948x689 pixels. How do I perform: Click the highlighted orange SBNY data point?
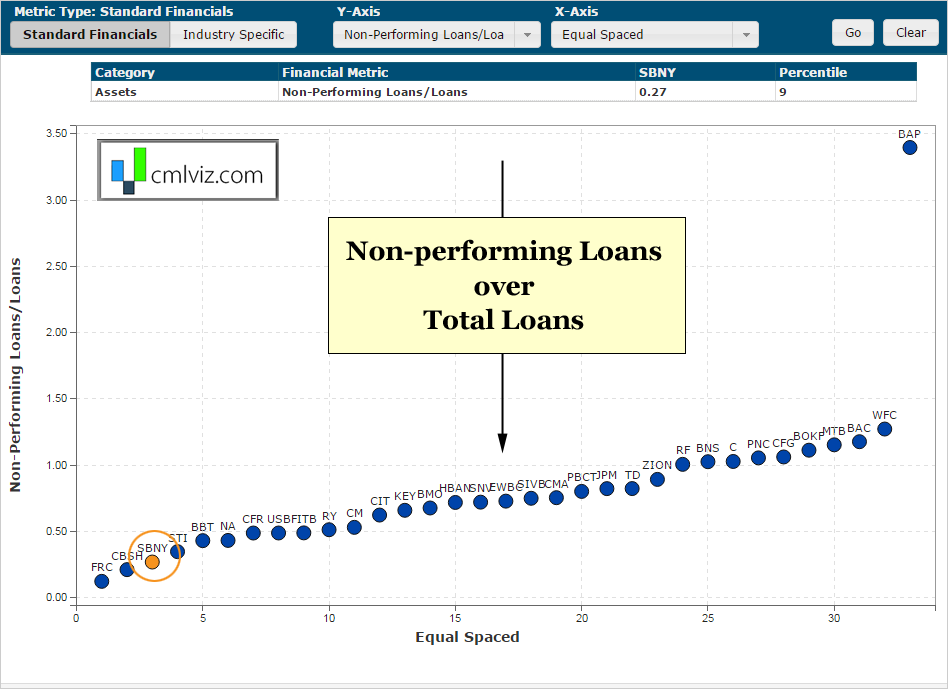coord(152,562)
